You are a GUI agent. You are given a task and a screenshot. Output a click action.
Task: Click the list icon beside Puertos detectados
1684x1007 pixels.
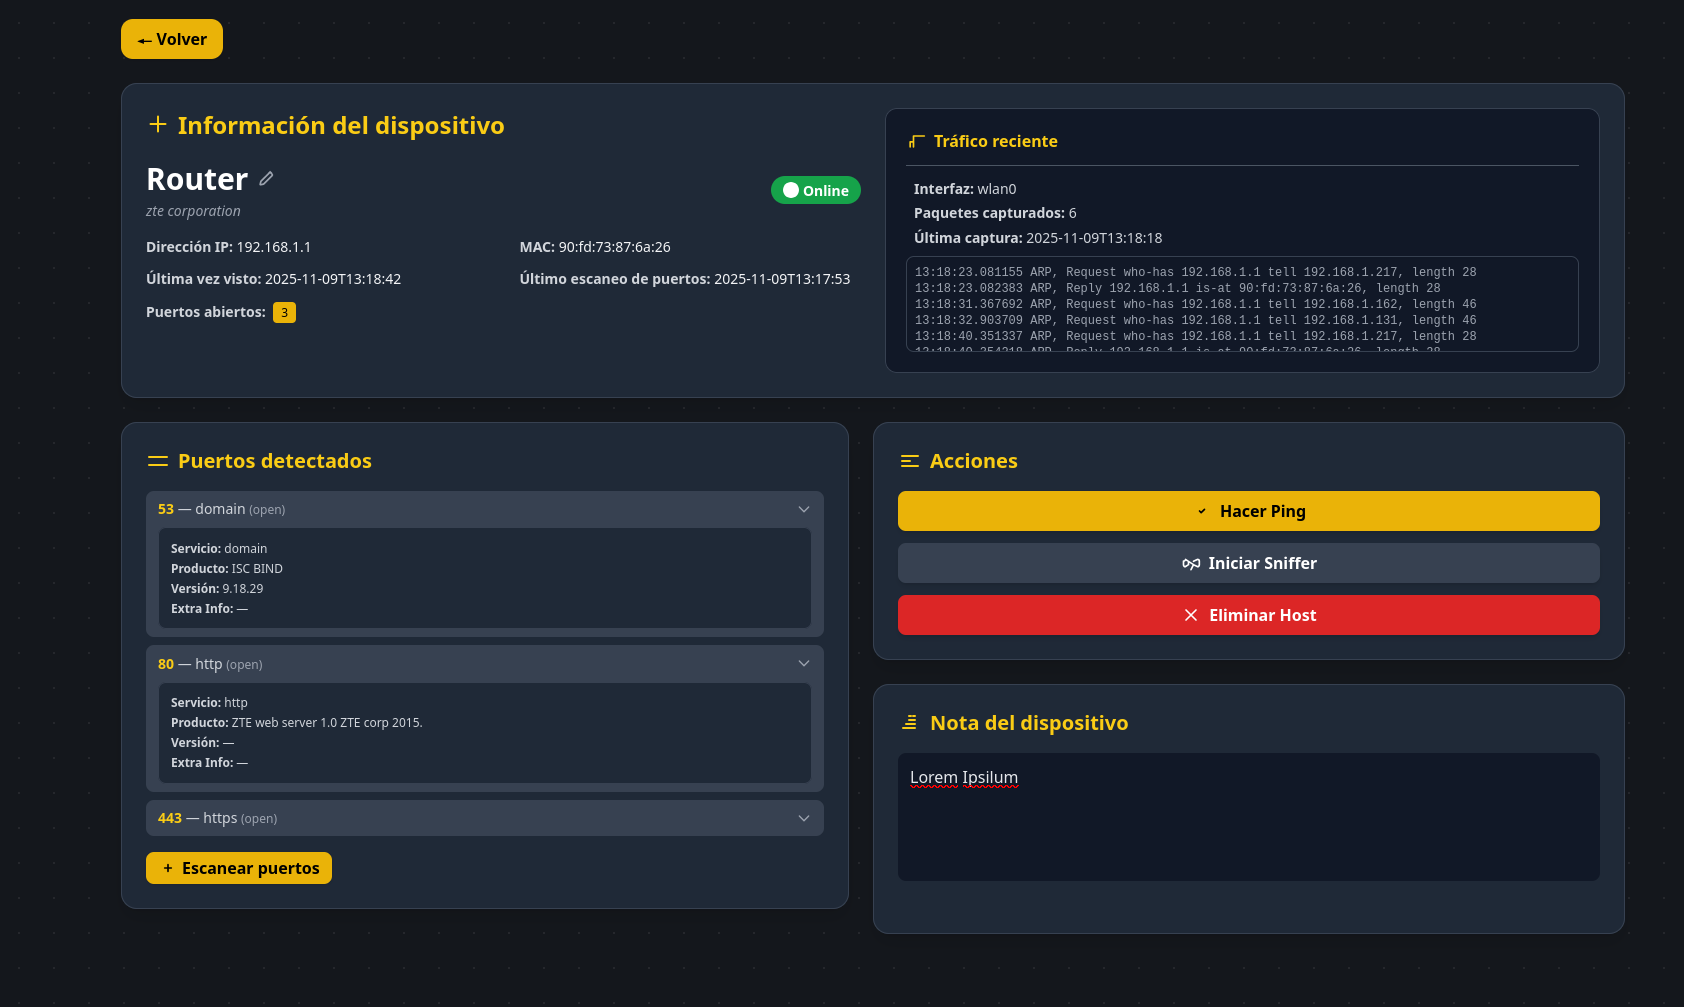click(x=157, y=460)
